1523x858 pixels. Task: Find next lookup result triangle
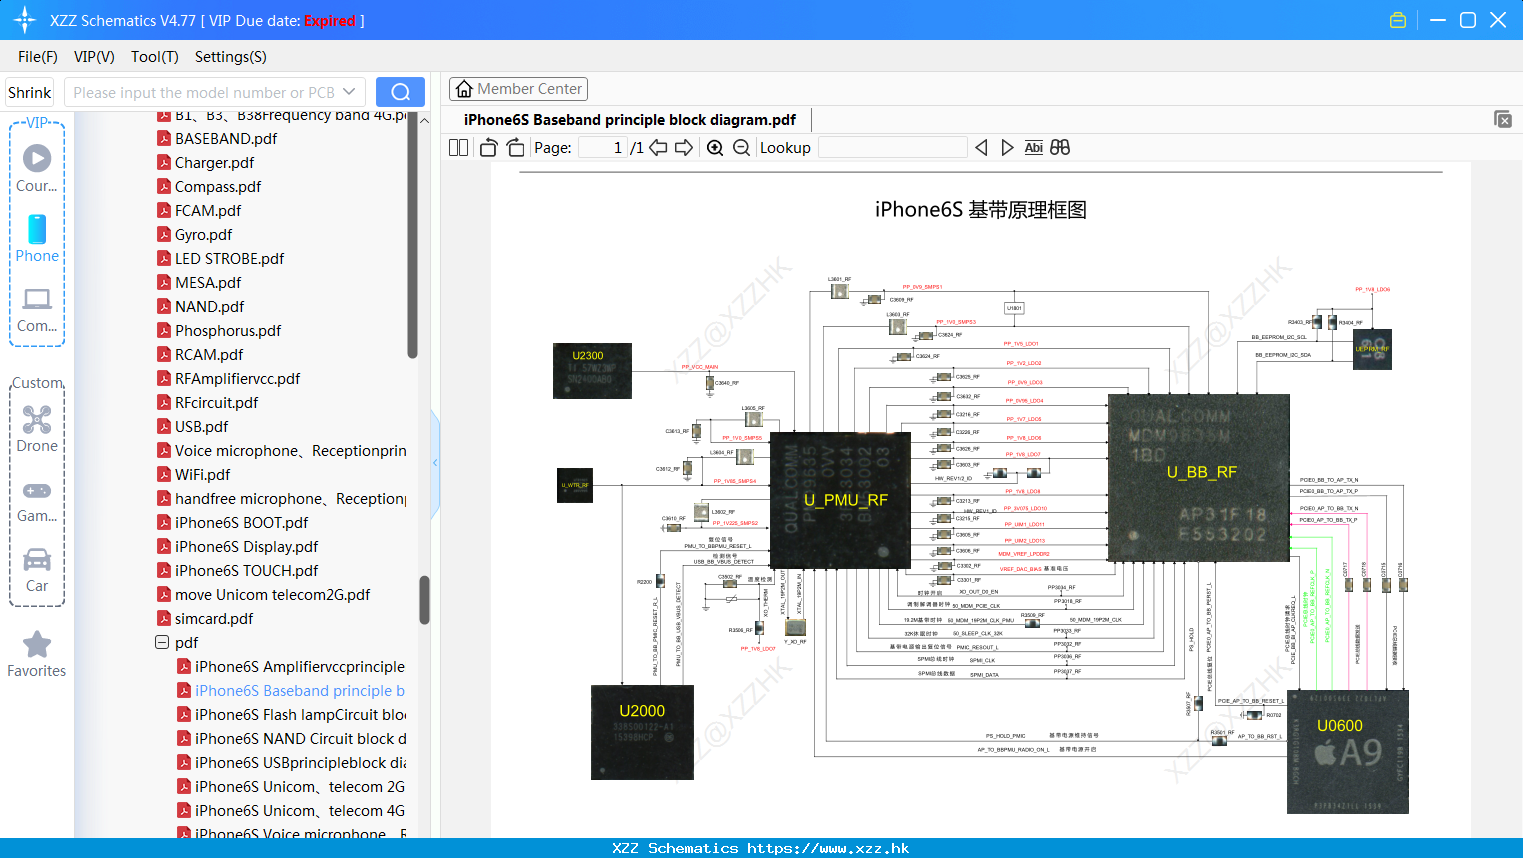coord(1007,147)
